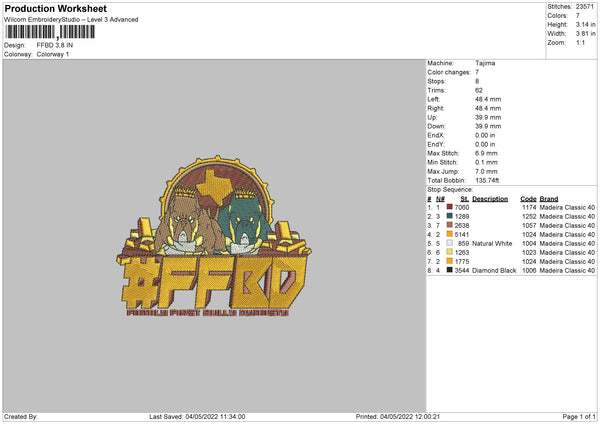Choose the Natural White color swatch
The height and width of the screenshot is (424, 600).
tap(450, 243)
